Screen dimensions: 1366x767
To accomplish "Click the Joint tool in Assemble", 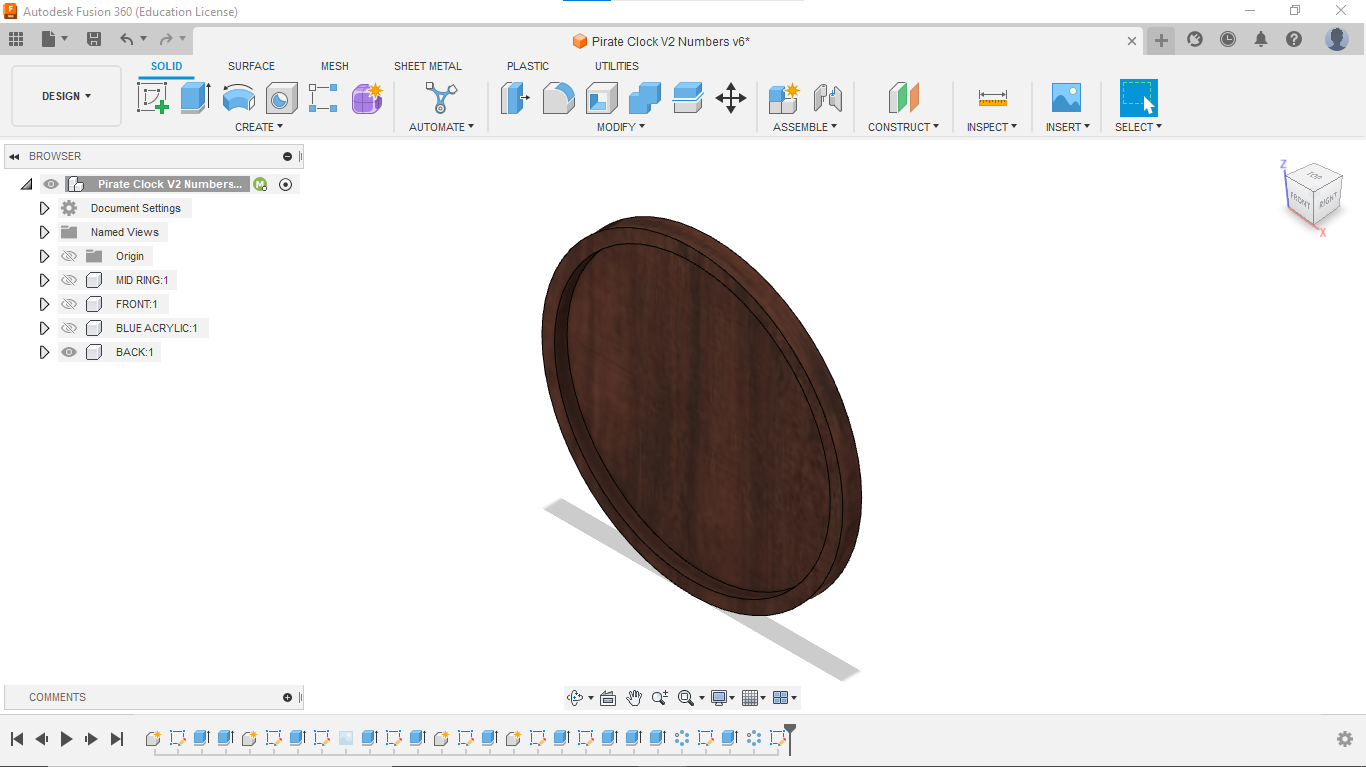I will (x=827, y=98).
